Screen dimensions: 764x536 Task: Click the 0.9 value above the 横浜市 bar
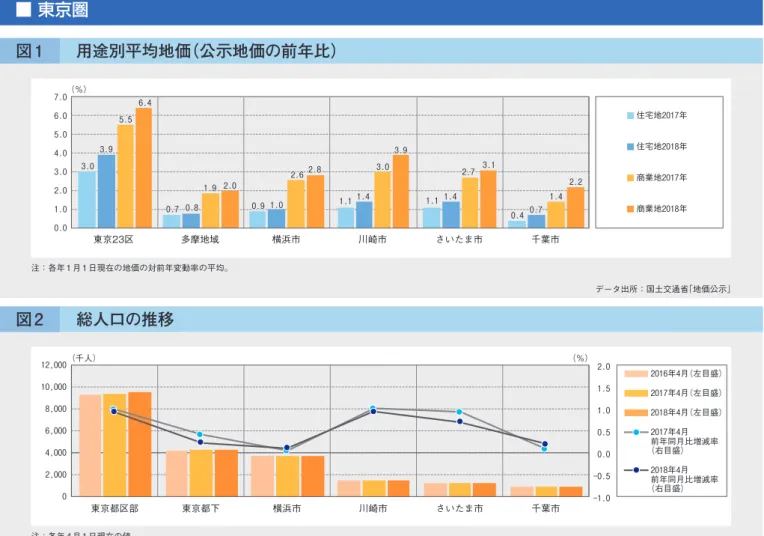click(x=258, y=206)
